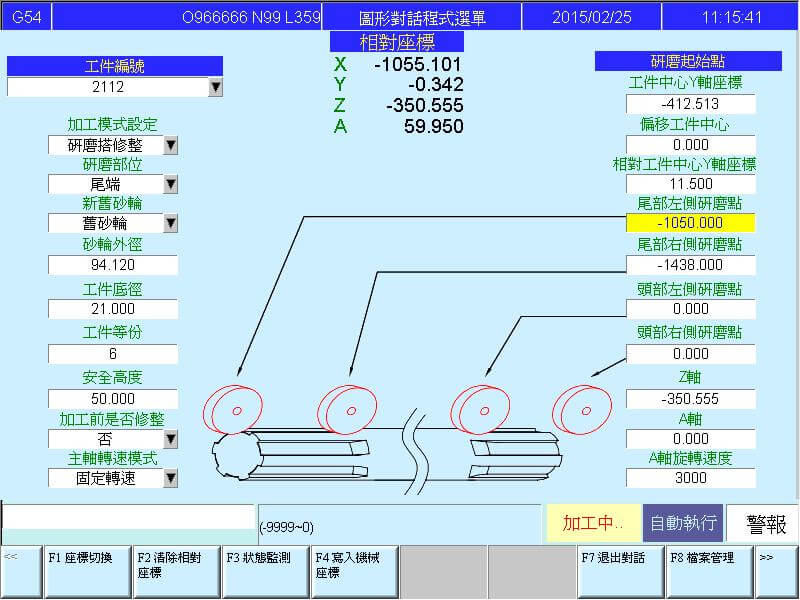Image resolution: width=800 pixels, height=600 pixels.
Task: Select the 自動執行 mode indicator
Action: [x=683, y=523]
